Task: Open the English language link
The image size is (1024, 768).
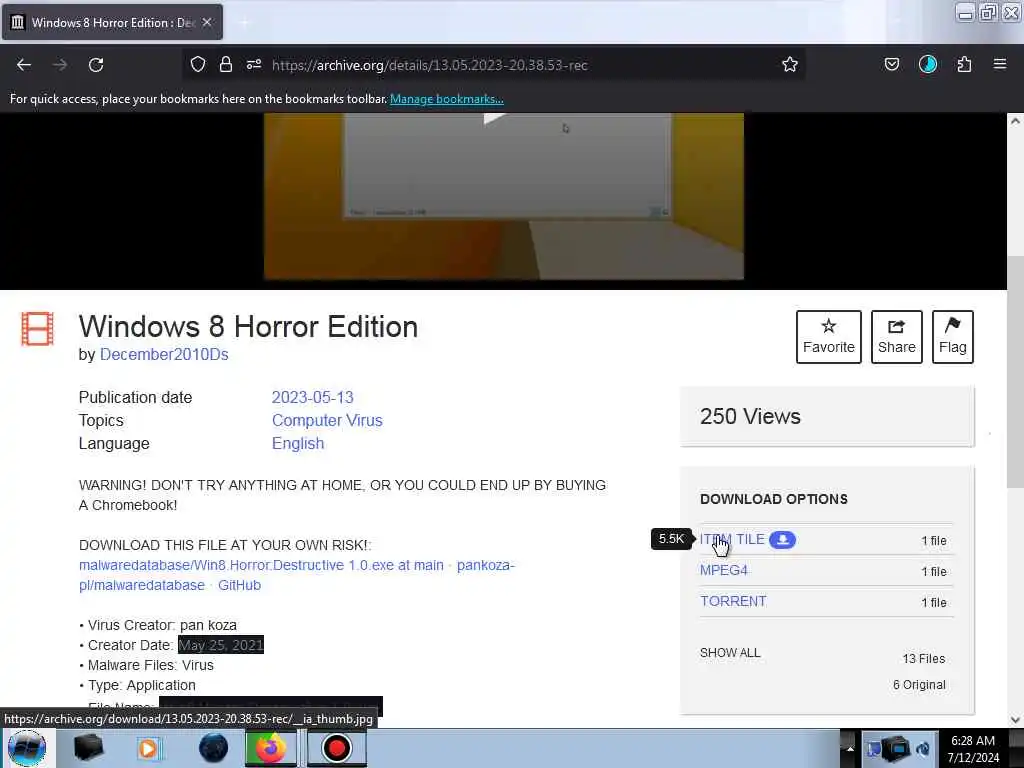Action: pos(298,443)
